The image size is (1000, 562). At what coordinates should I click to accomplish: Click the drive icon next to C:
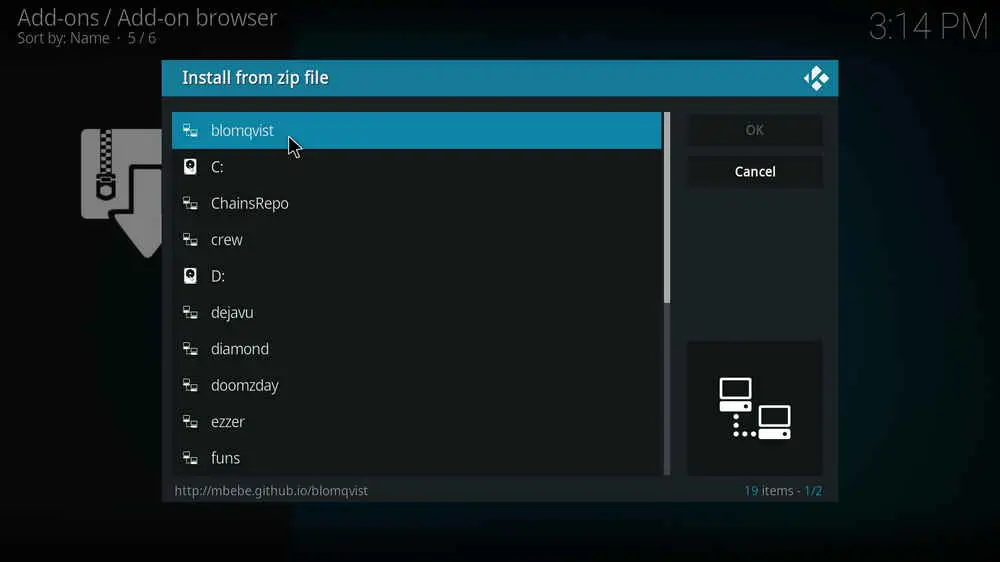pyautogui.click(x=190, y=167)
